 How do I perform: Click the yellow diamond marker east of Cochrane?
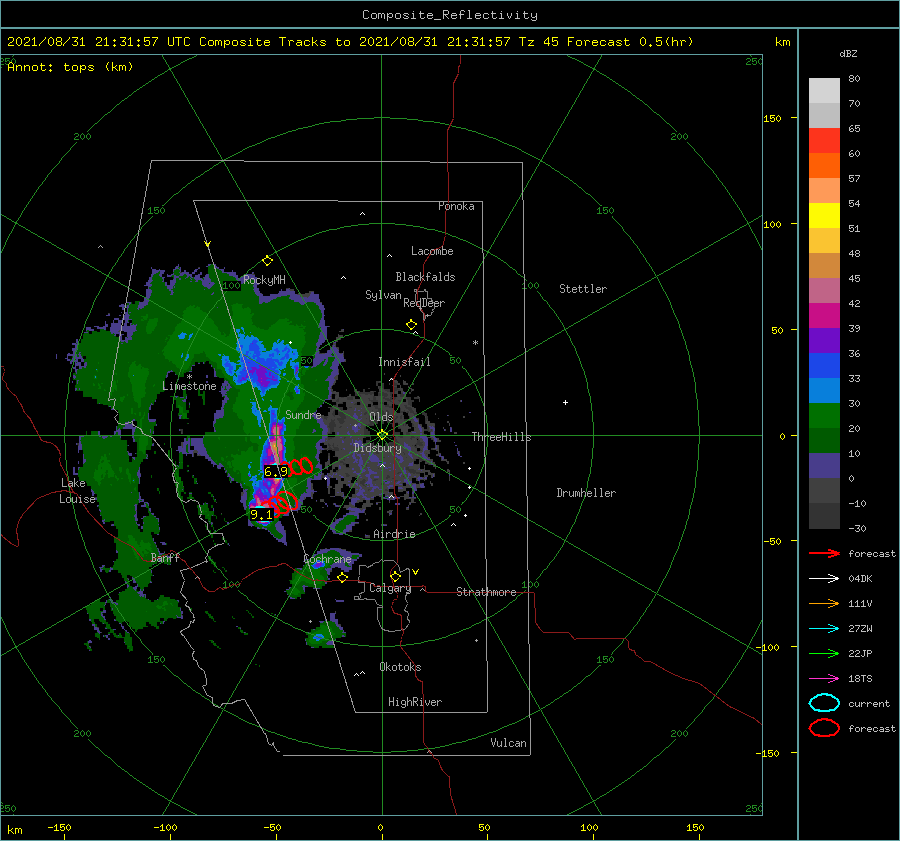pos(343,577)
